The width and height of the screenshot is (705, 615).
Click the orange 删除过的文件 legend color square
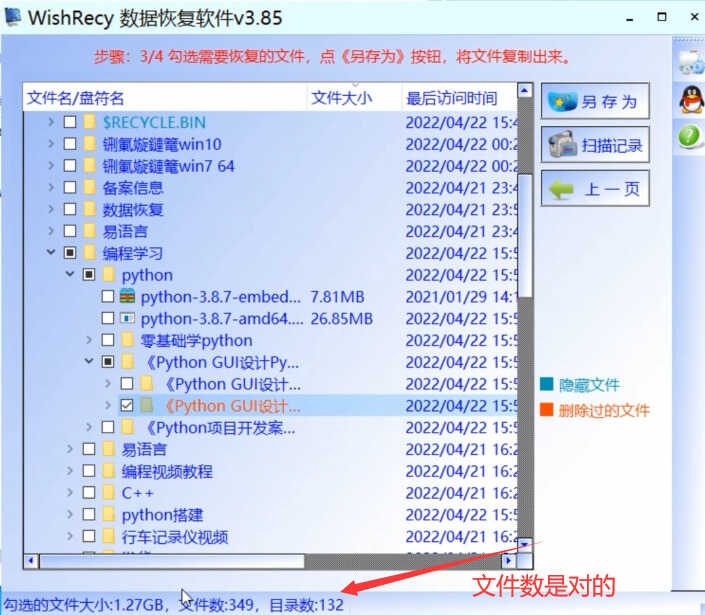(x=546, y=410)
